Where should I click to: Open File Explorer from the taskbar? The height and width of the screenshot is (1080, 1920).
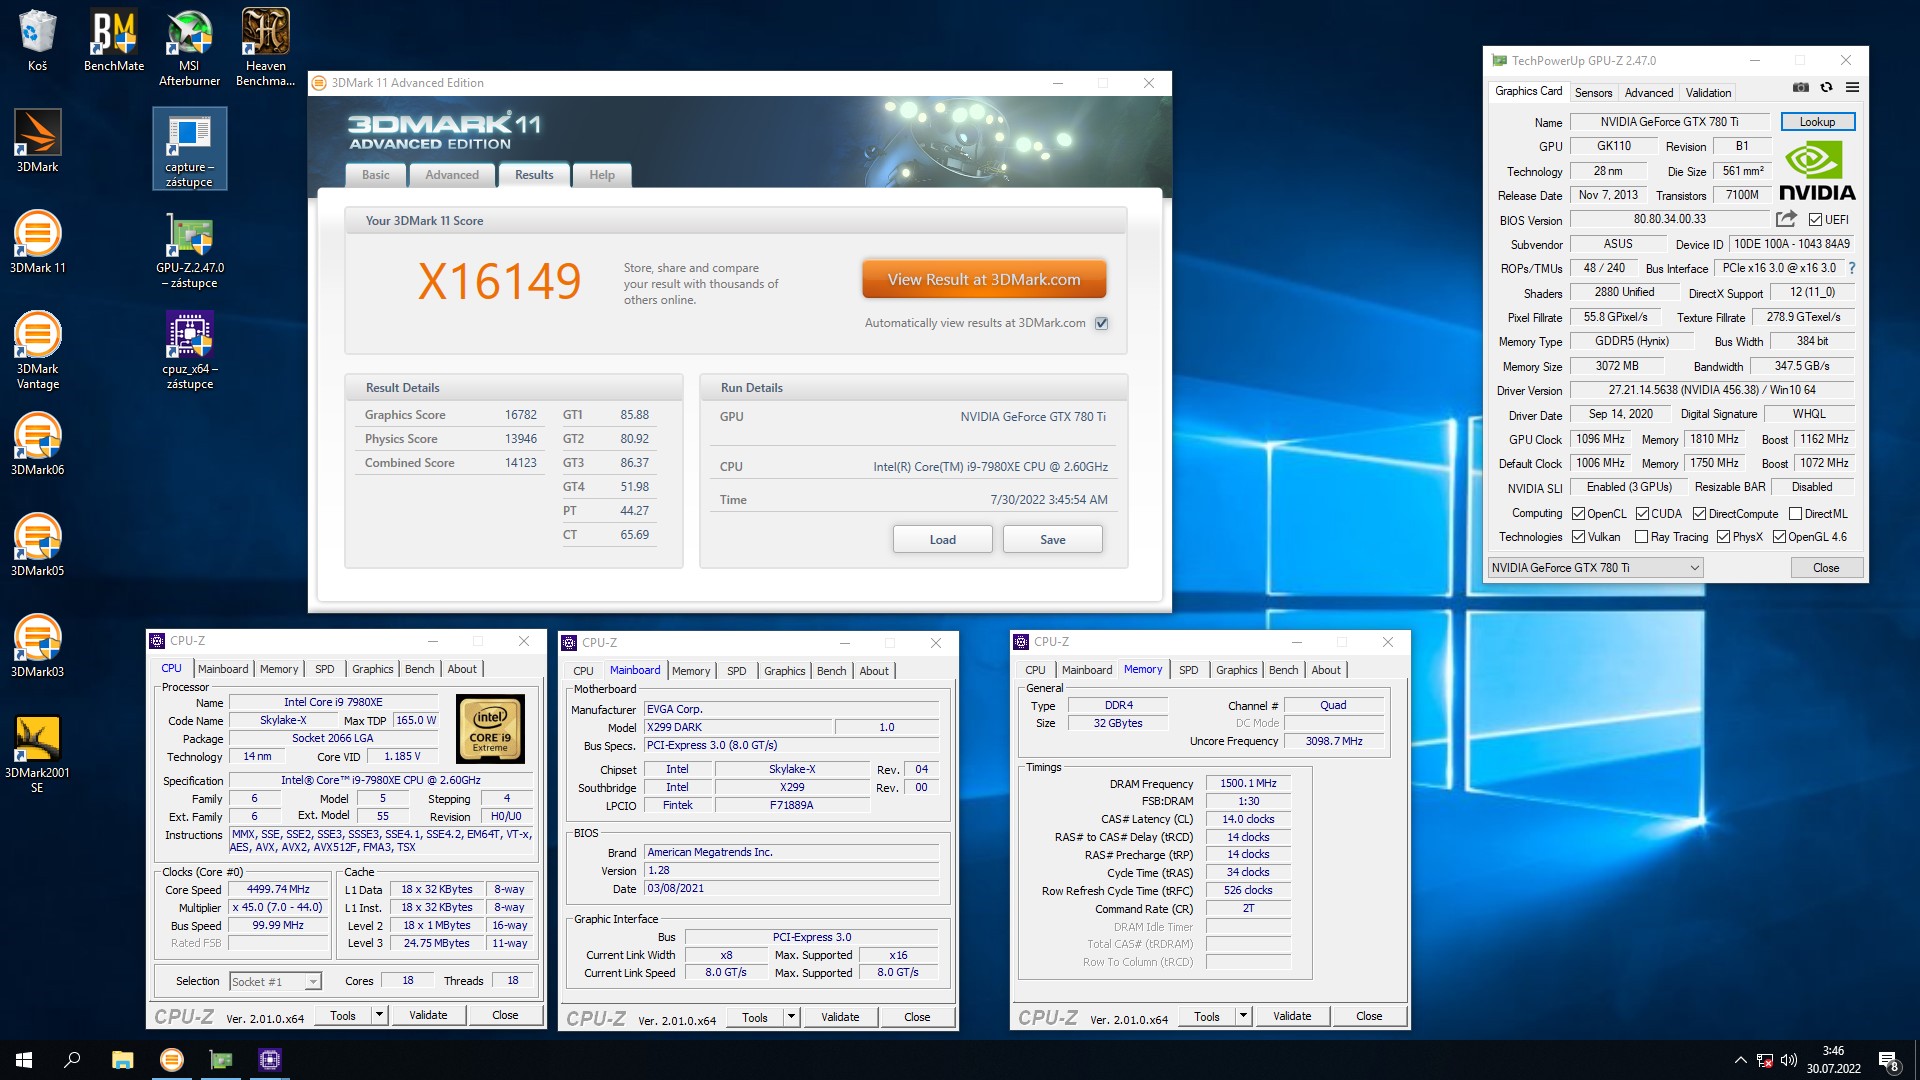[122, 1060]
